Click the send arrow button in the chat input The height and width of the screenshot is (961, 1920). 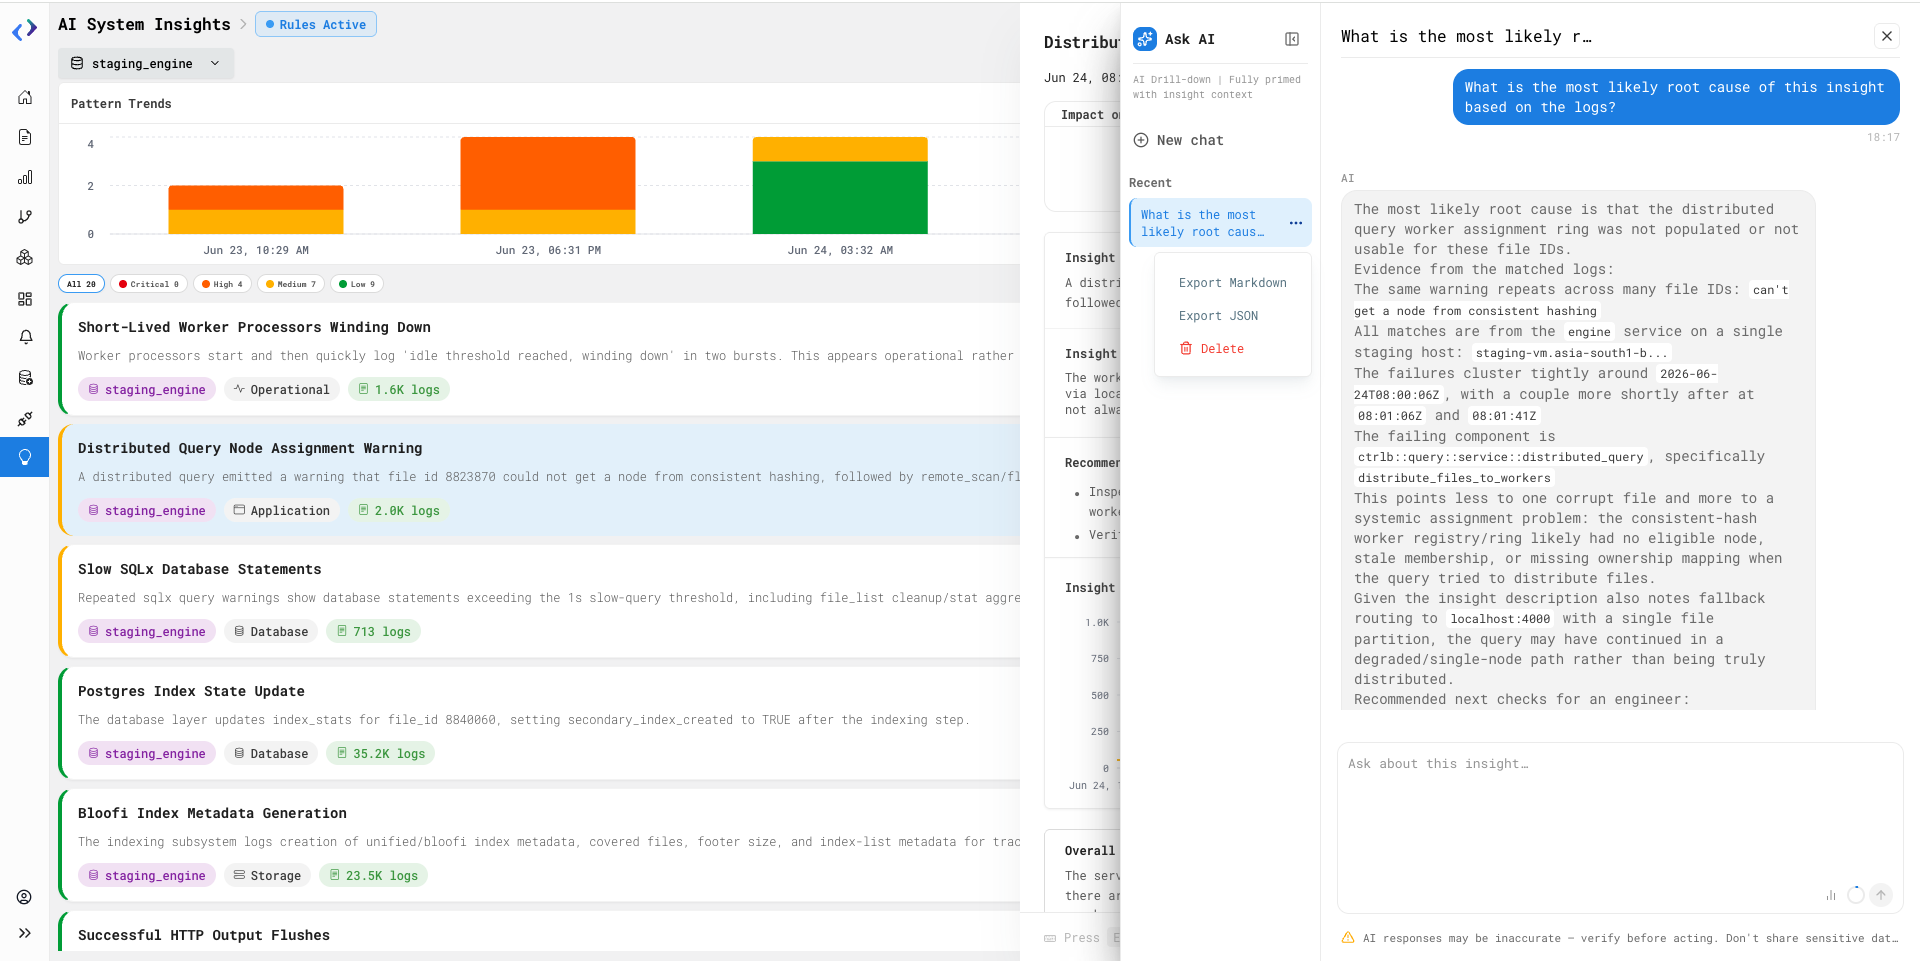tap(1881, 895)
